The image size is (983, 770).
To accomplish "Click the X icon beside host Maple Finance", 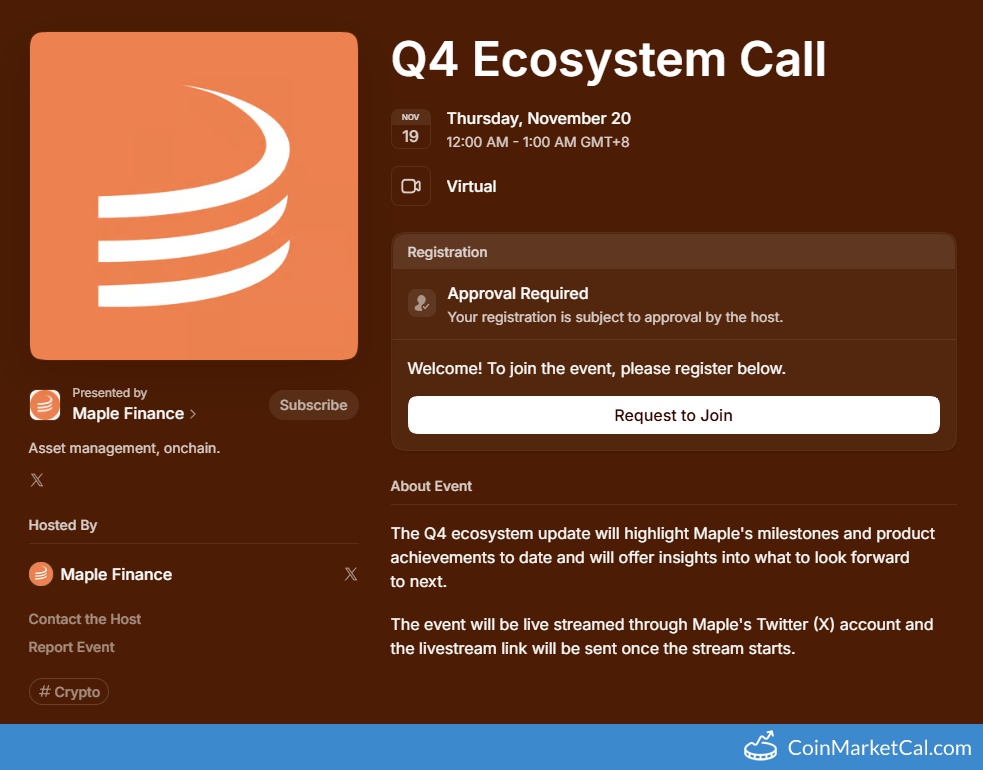I will click(x=351, y=573).
